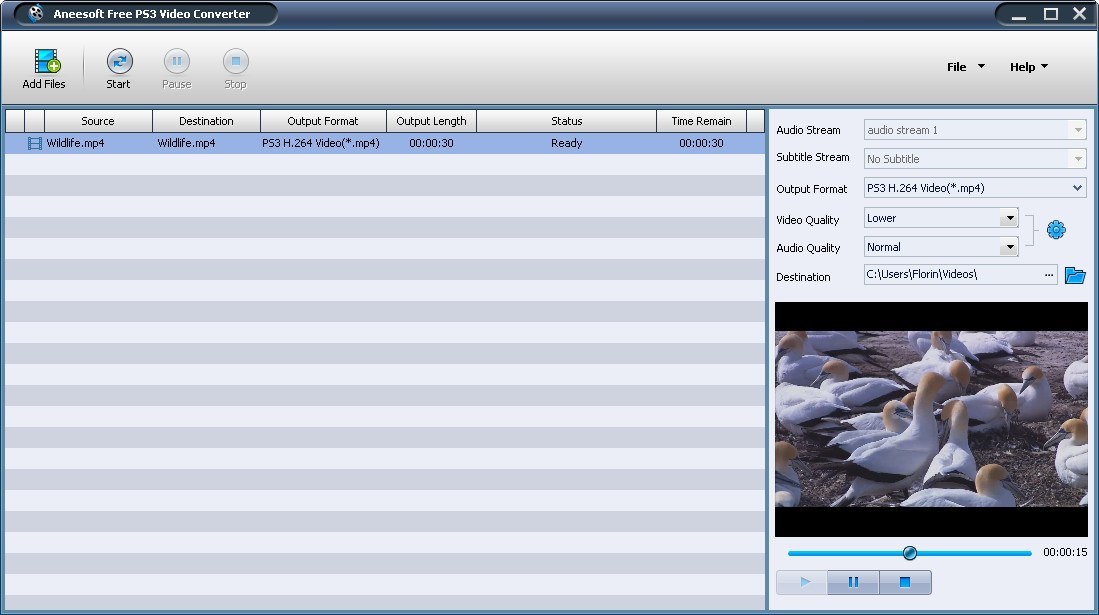Image resolution: width=1099 pixels, height=615 pixels.
Task: Stop the video preview playback
Action: point(903,582)
